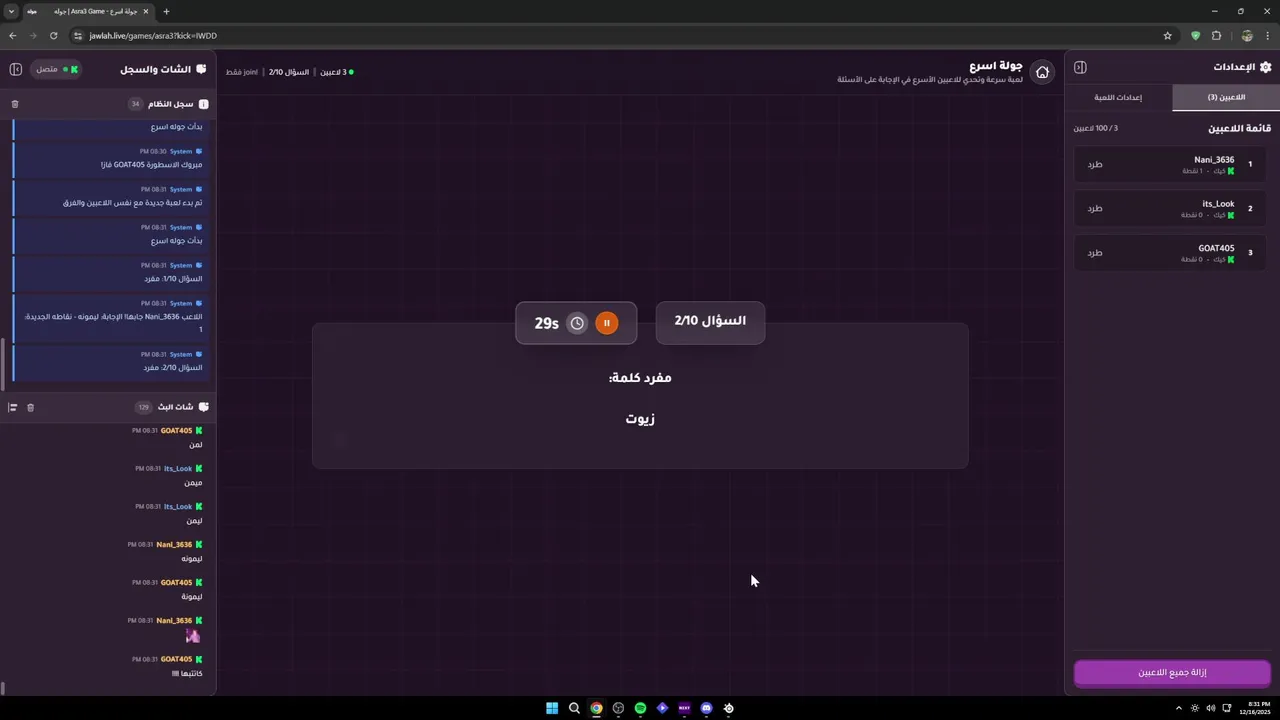The width and height of the screenshot is (1280, 720).
Task: Click the connected Kick status badge
Action: pos(57,69)
